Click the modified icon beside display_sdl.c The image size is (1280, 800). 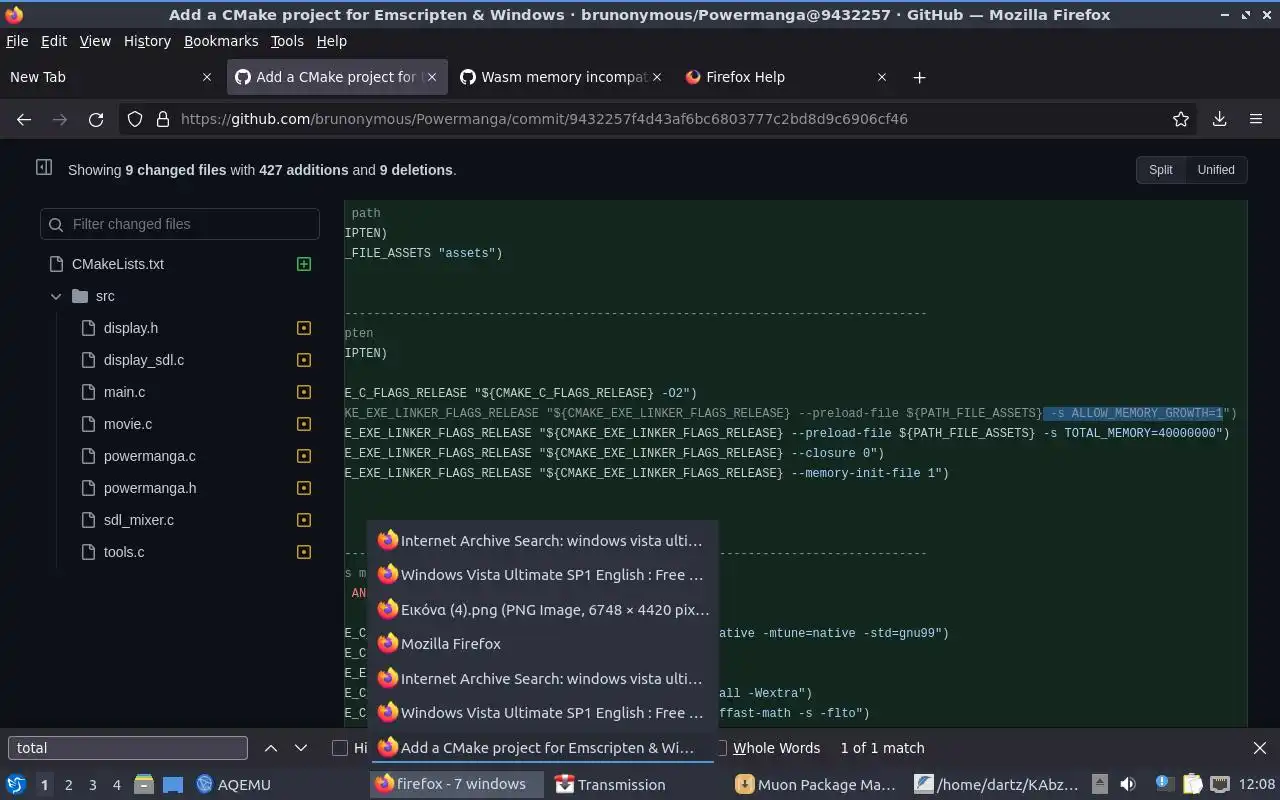click(304, 360)
